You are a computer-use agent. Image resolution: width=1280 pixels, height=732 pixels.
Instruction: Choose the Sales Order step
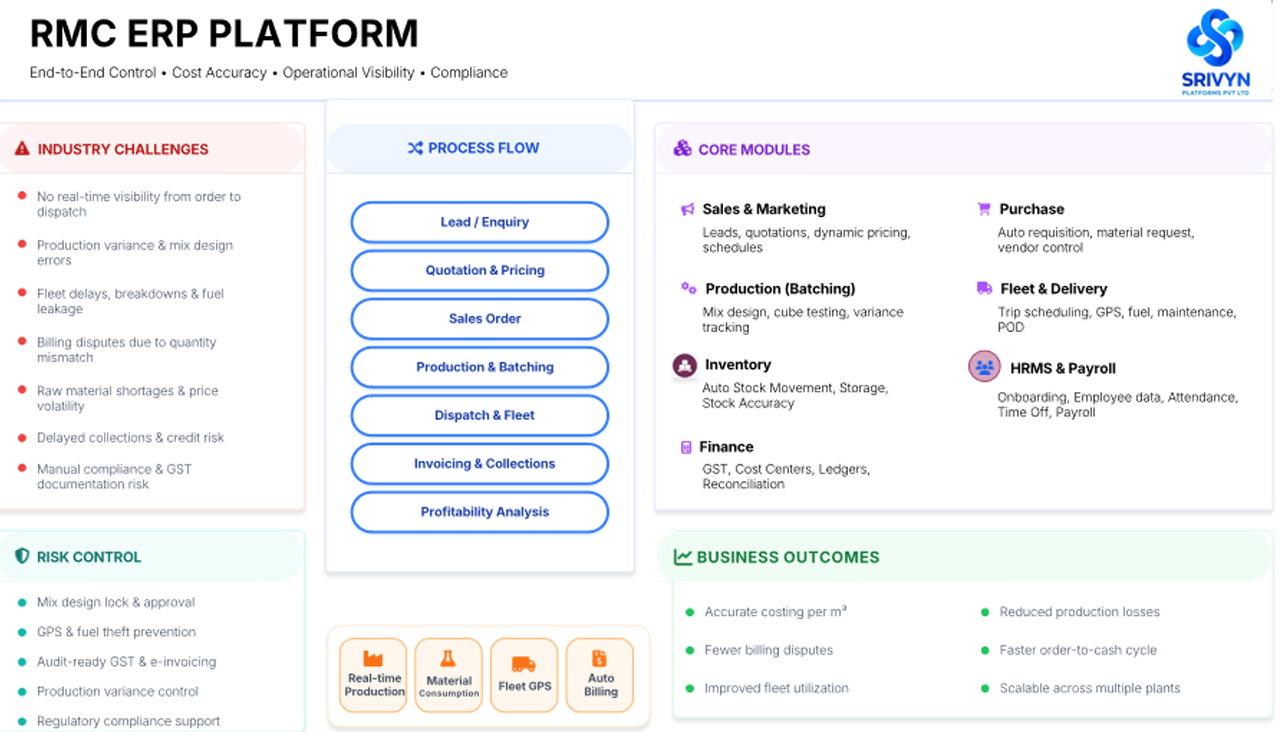point(480,318)
